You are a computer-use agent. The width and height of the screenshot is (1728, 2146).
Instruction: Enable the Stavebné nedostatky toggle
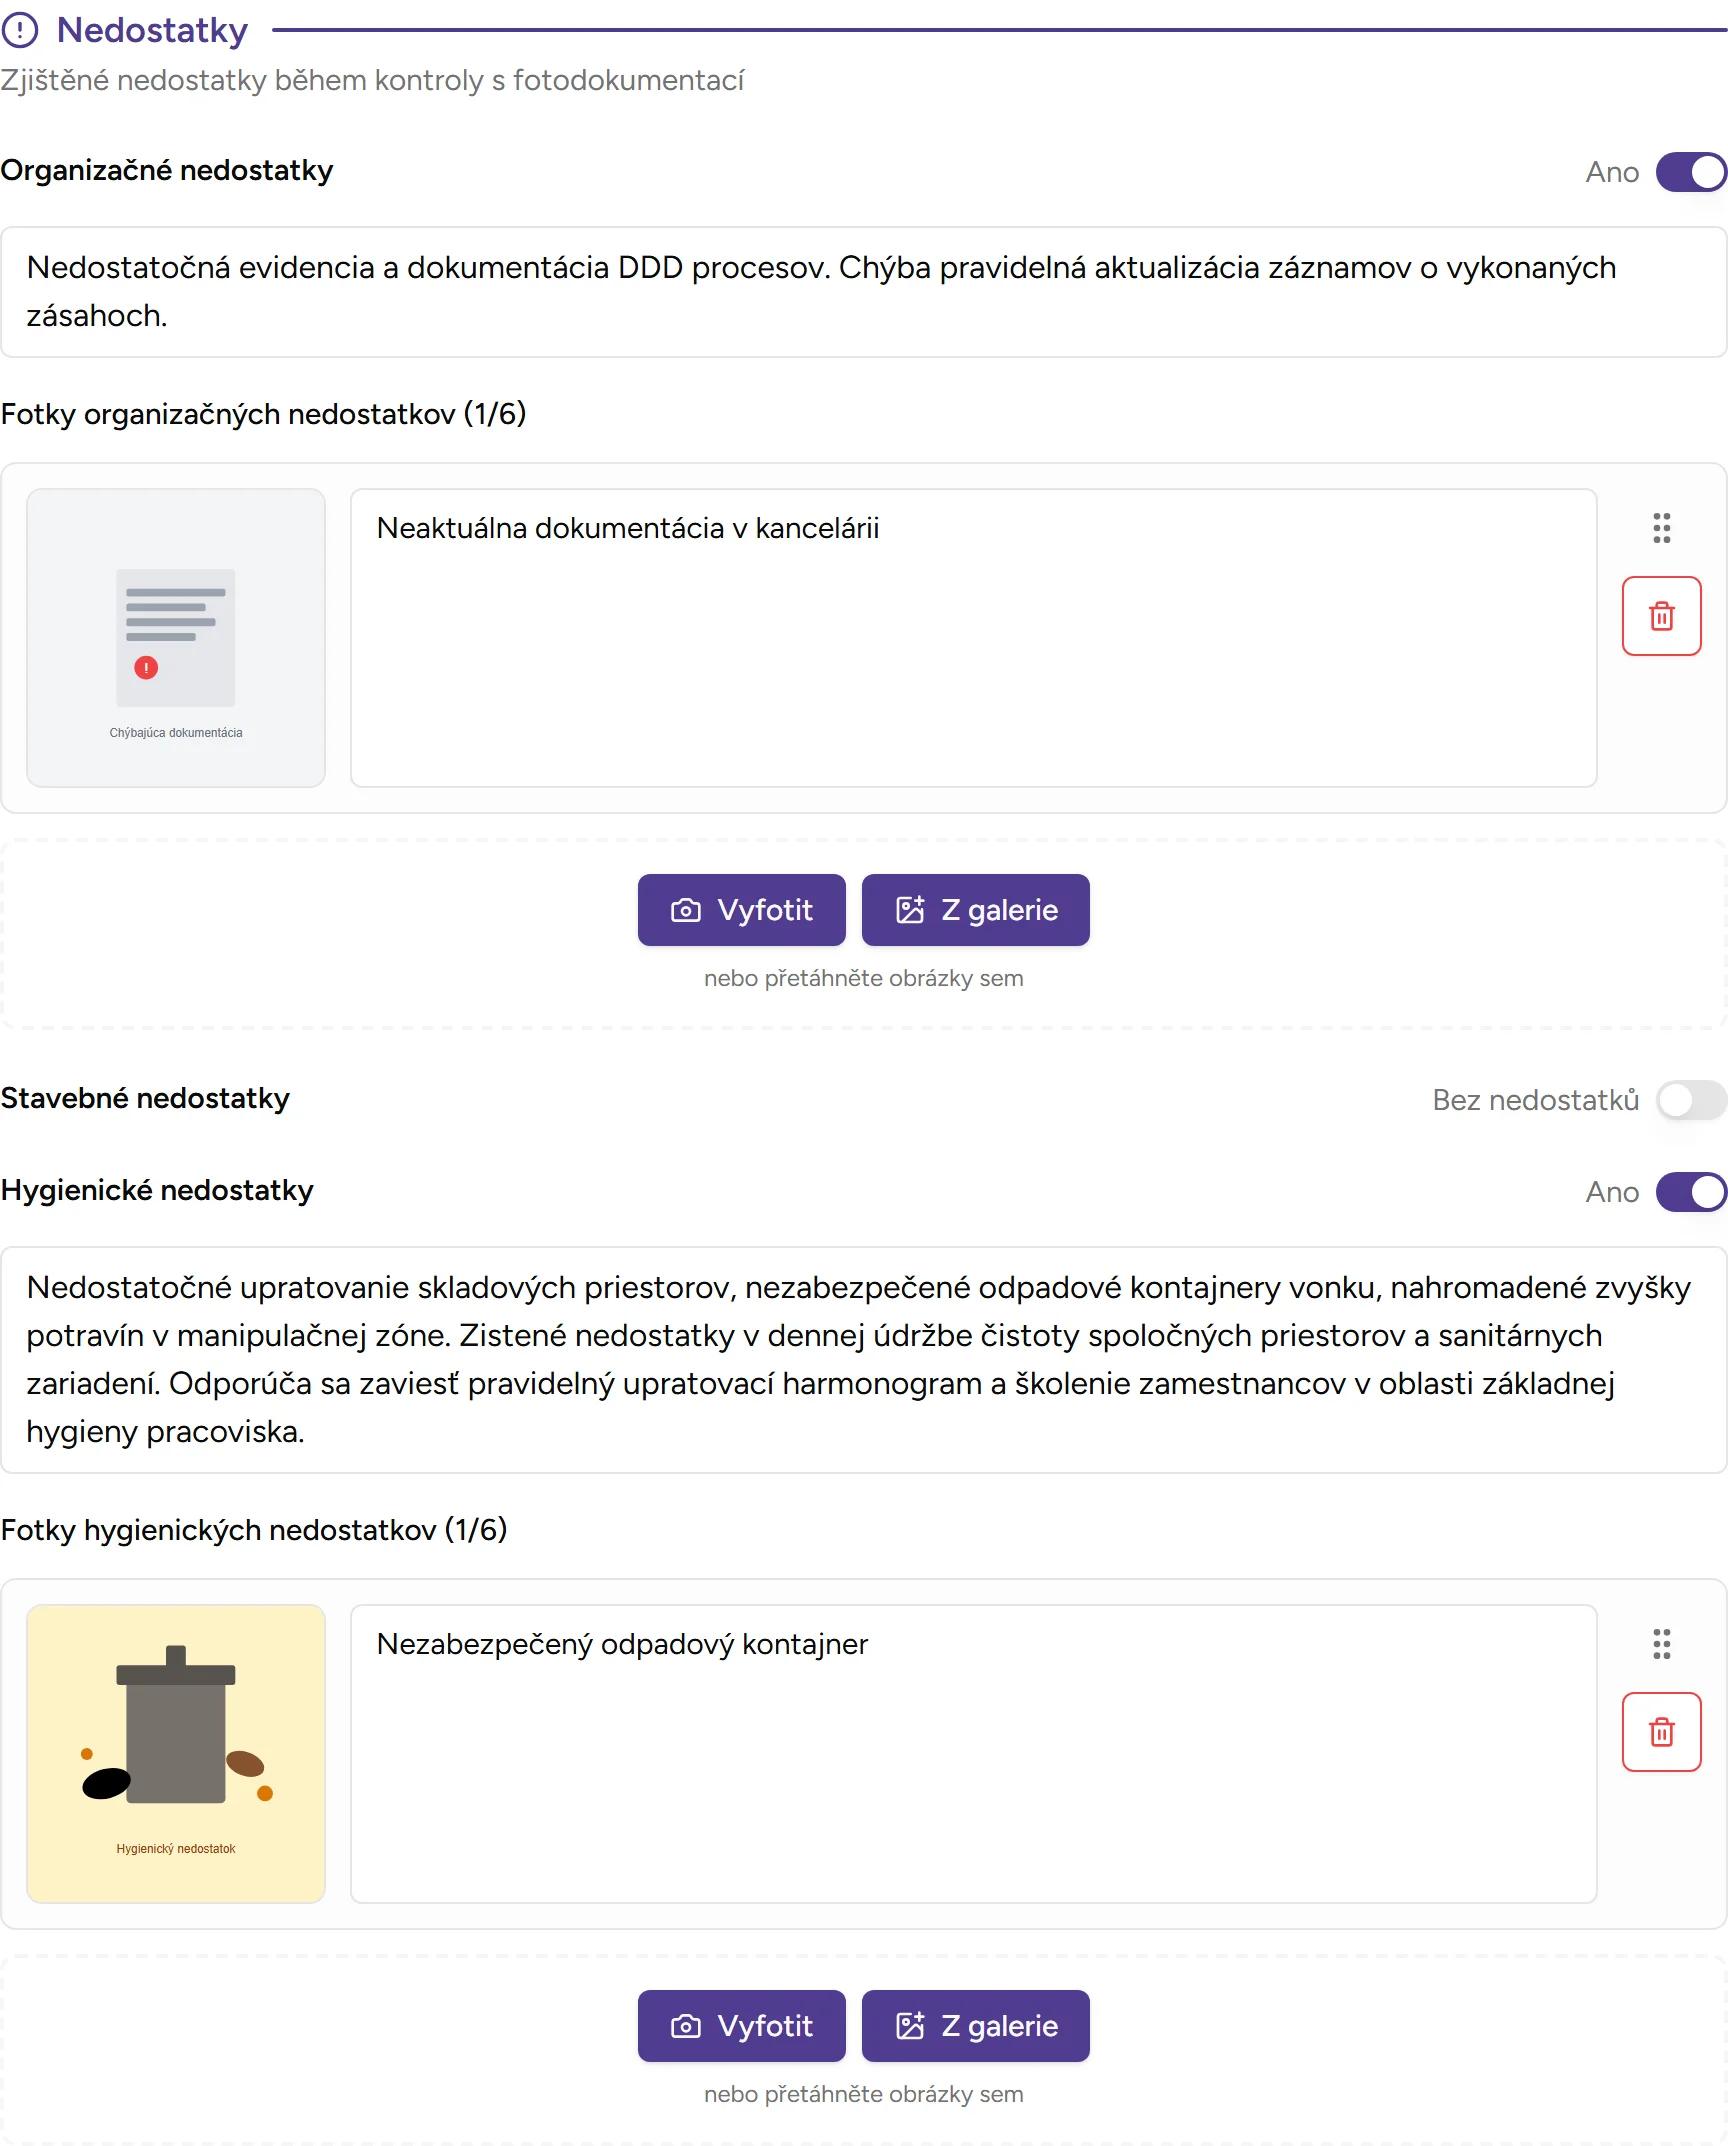click(x=1691, y=1100)
